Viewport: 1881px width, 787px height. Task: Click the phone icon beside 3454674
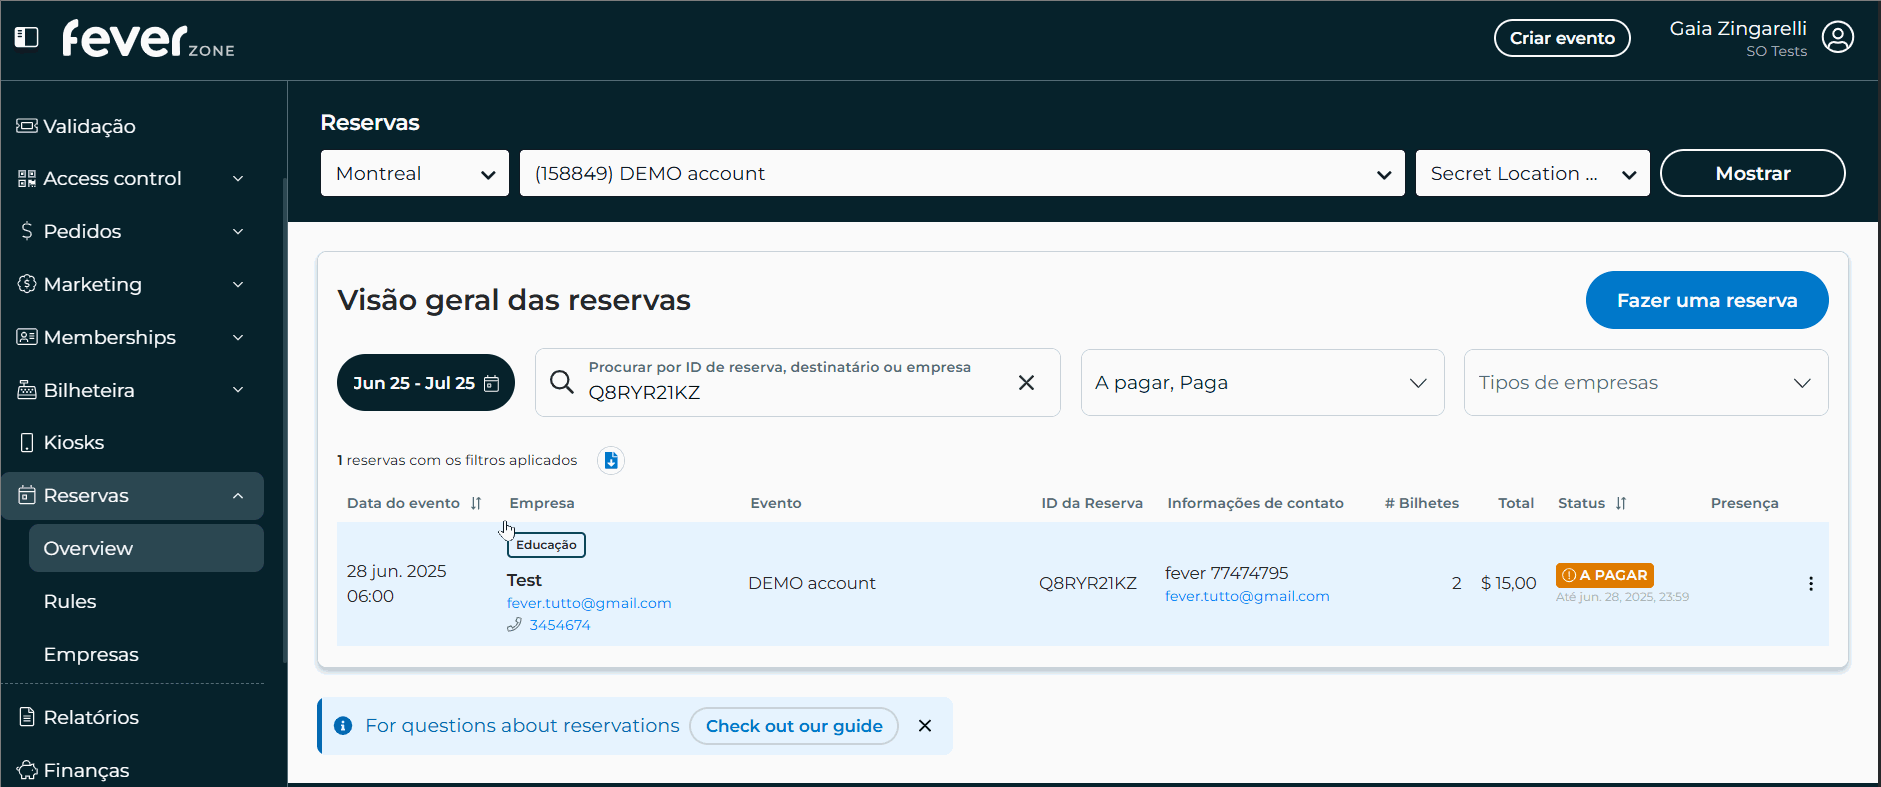[515, 625]
